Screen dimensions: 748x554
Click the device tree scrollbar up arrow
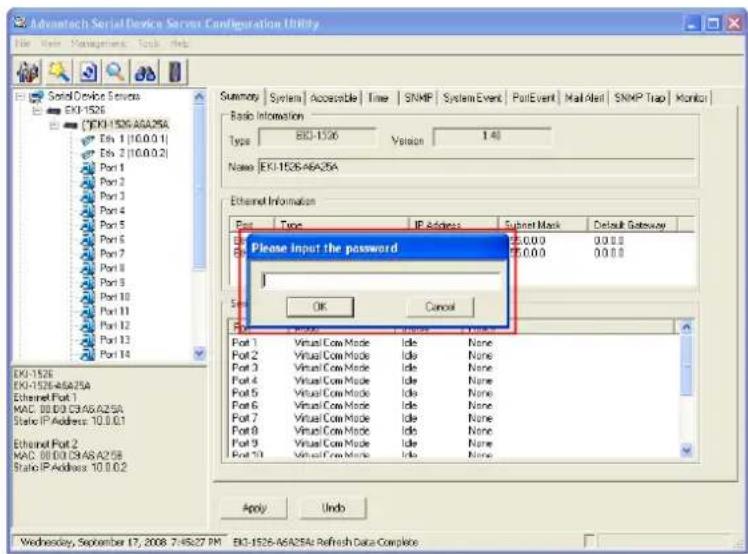199,97
